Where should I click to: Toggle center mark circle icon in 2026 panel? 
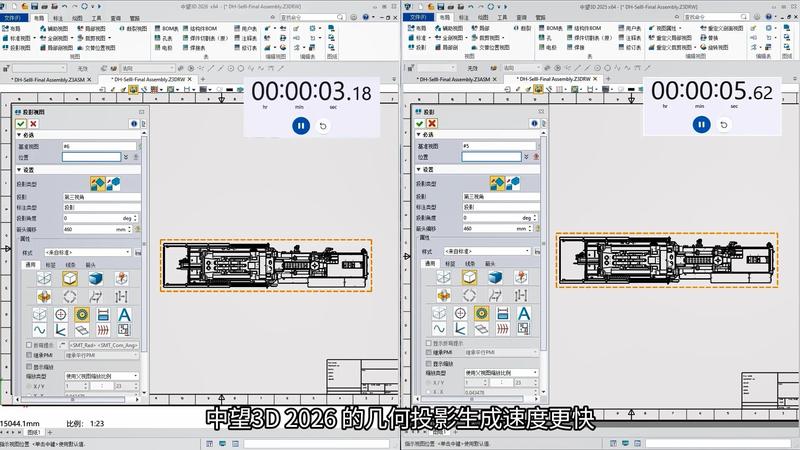click(x=60, y=314)
